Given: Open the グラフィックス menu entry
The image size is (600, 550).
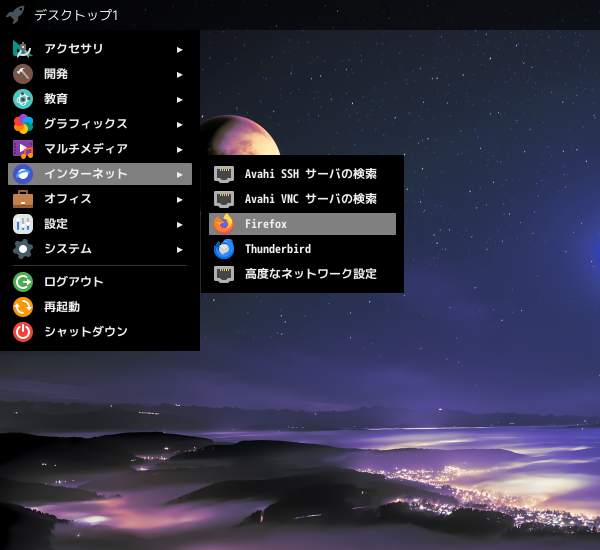Looking at the screenshot, I should pos(100,124).
